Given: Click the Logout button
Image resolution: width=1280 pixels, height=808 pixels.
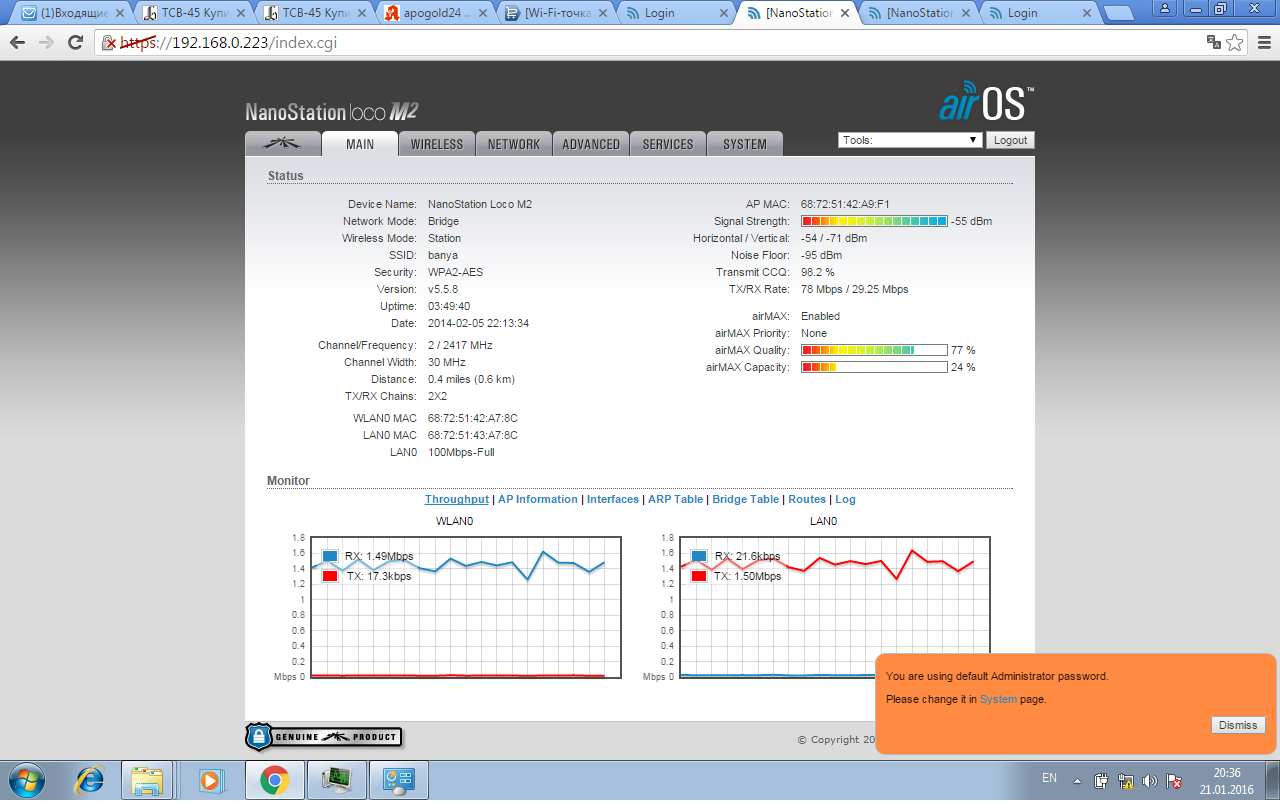Looking at the screenshot, I should [1010, 140].
